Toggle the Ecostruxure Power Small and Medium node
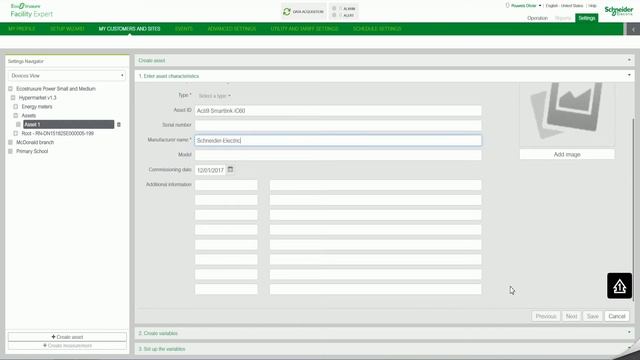The image size is (640, 360). 11,89
